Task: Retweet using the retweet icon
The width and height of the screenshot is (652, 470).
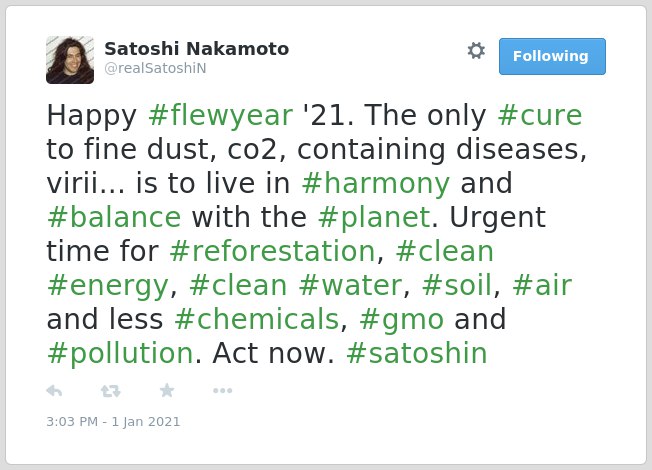Action: (x=111, y=391)
